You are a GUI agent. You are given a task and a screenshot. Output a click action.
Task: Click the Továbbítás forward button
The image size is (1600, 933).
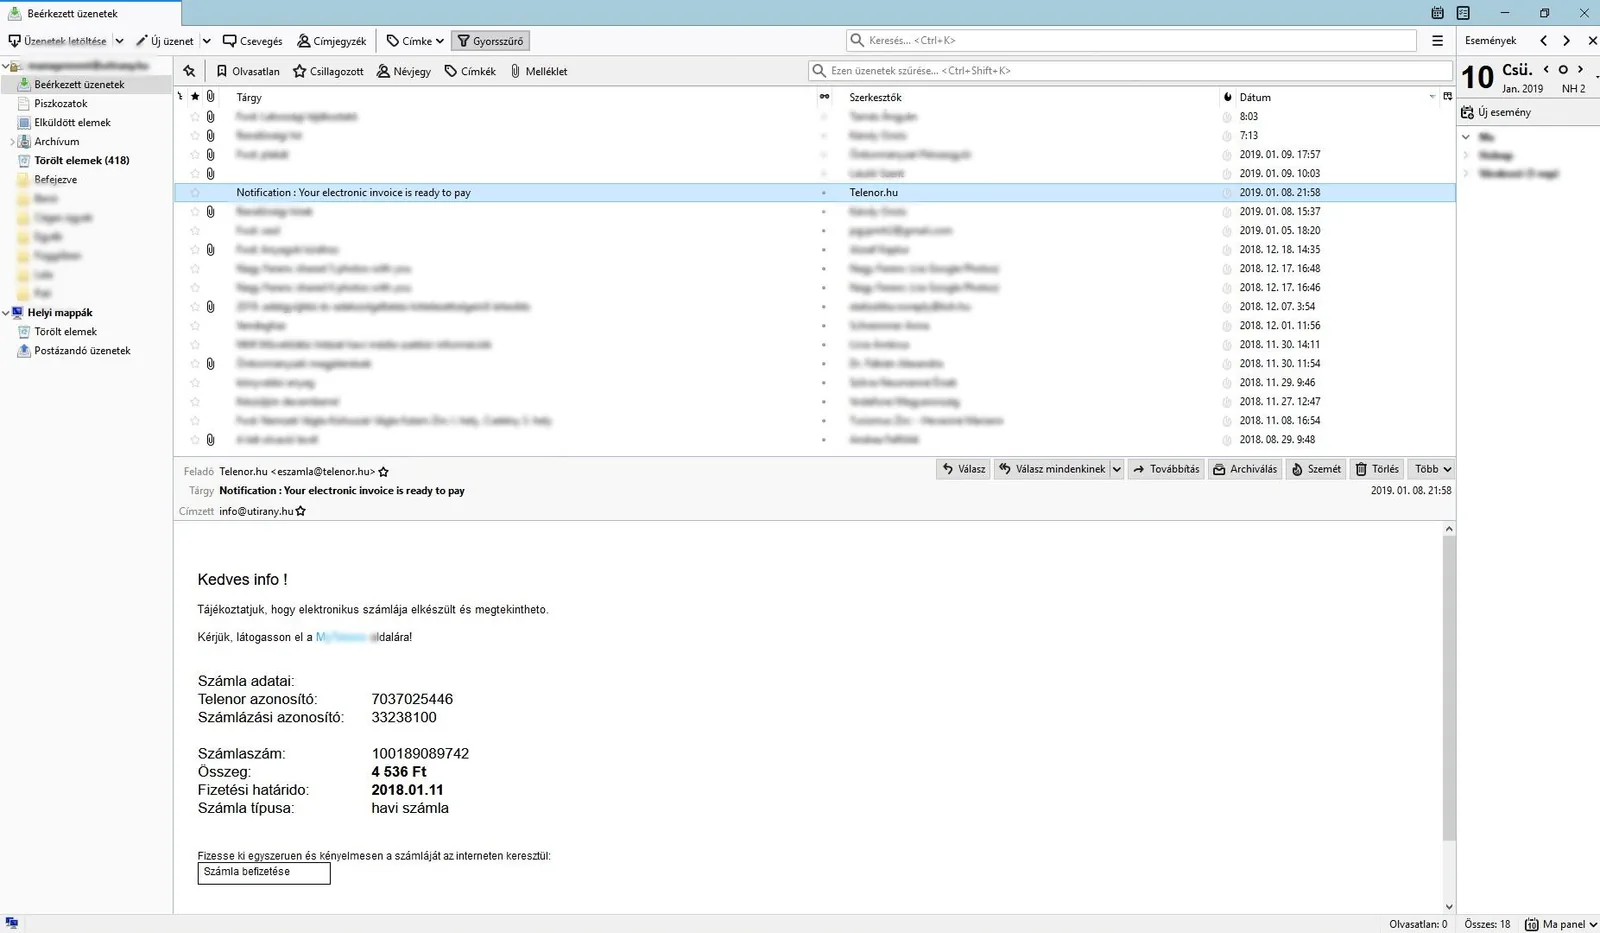tap(1166, 469)
